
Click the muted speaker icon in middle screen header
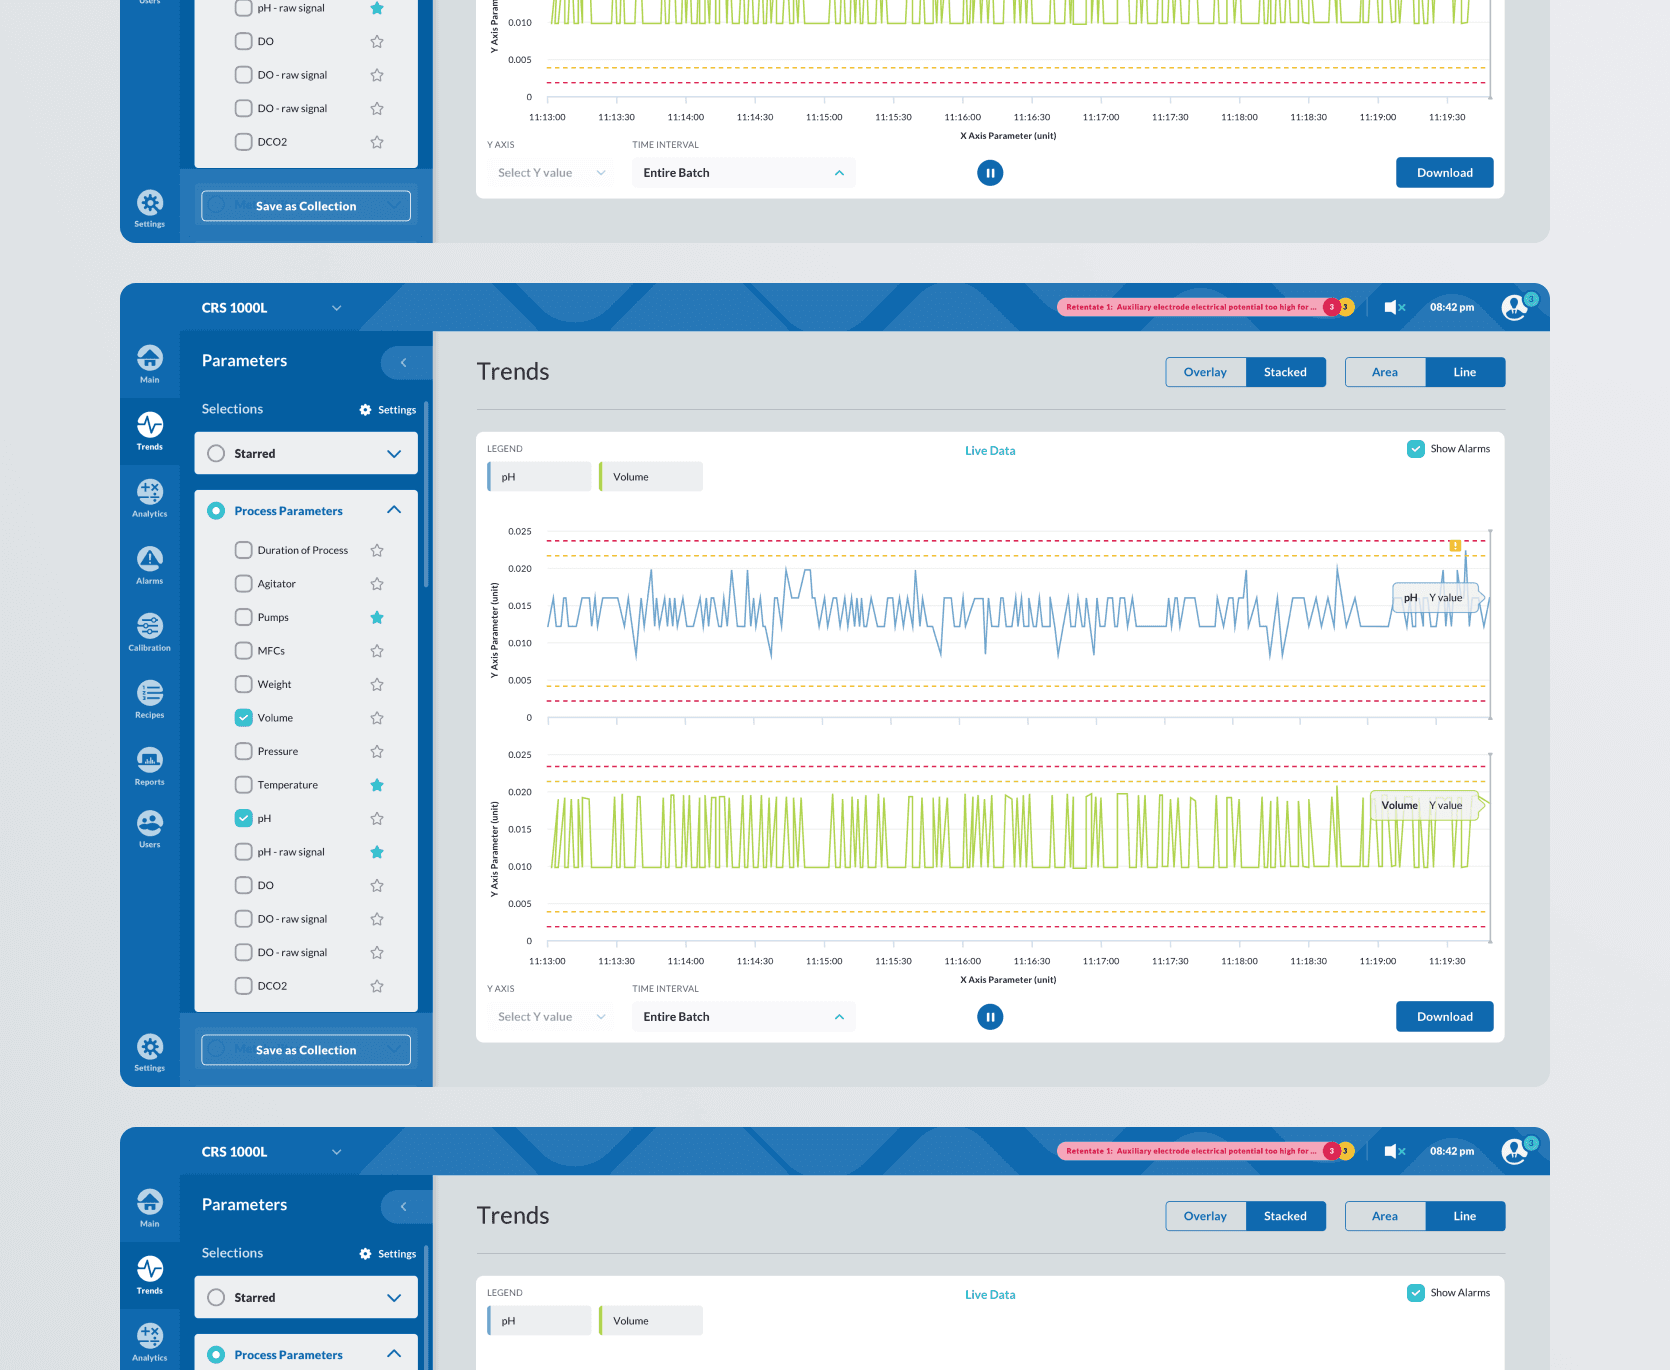(1395, 307)
